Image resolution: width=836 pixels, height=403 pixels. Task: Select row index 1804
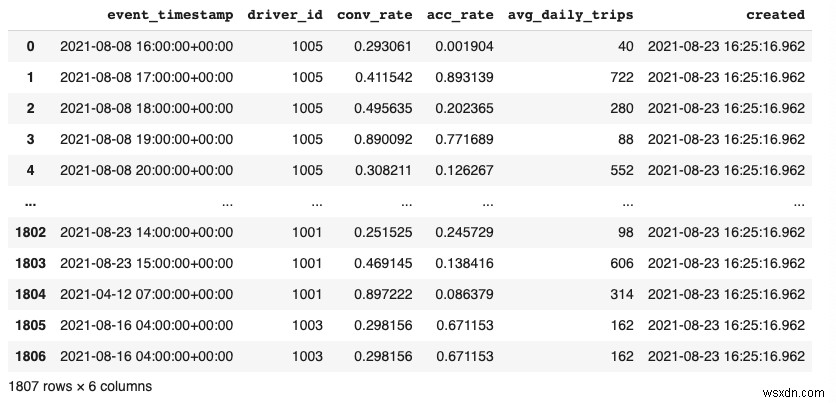[30, 294]
